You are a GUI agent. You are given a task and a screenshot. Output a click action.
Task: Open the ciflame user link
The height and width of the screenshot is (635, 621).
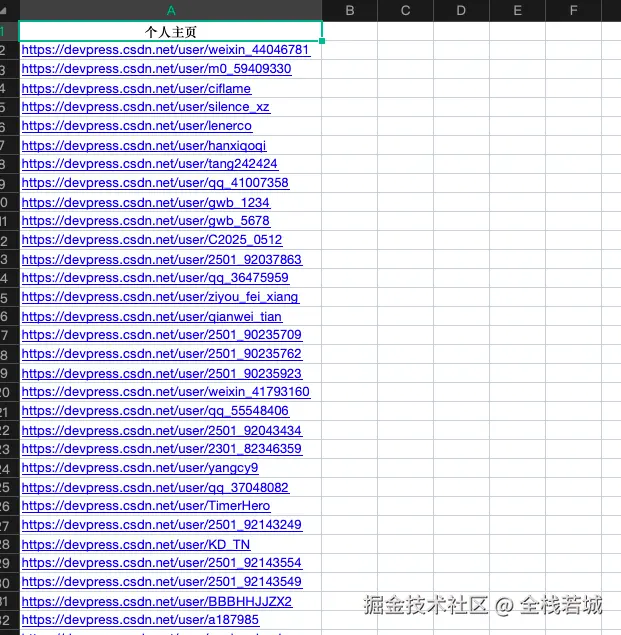tap(137, 88)
